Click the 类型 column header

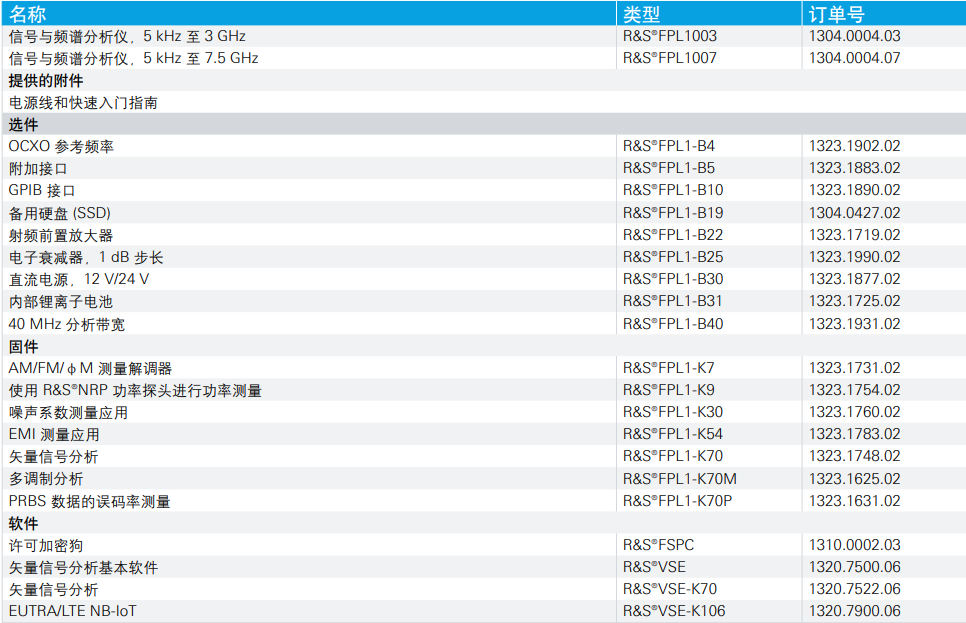[641, 14]
